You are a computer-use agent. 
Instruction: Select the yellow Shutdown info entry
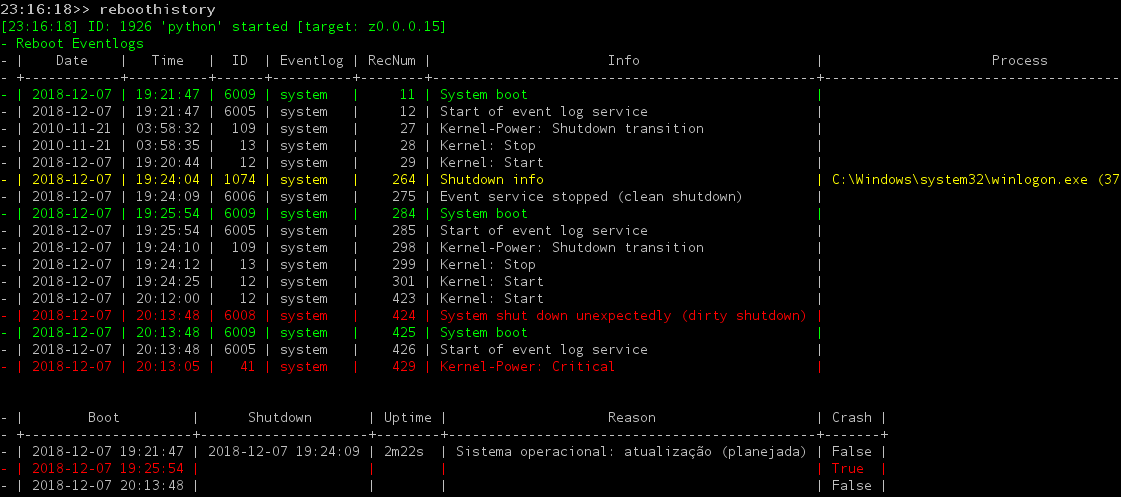491,179
